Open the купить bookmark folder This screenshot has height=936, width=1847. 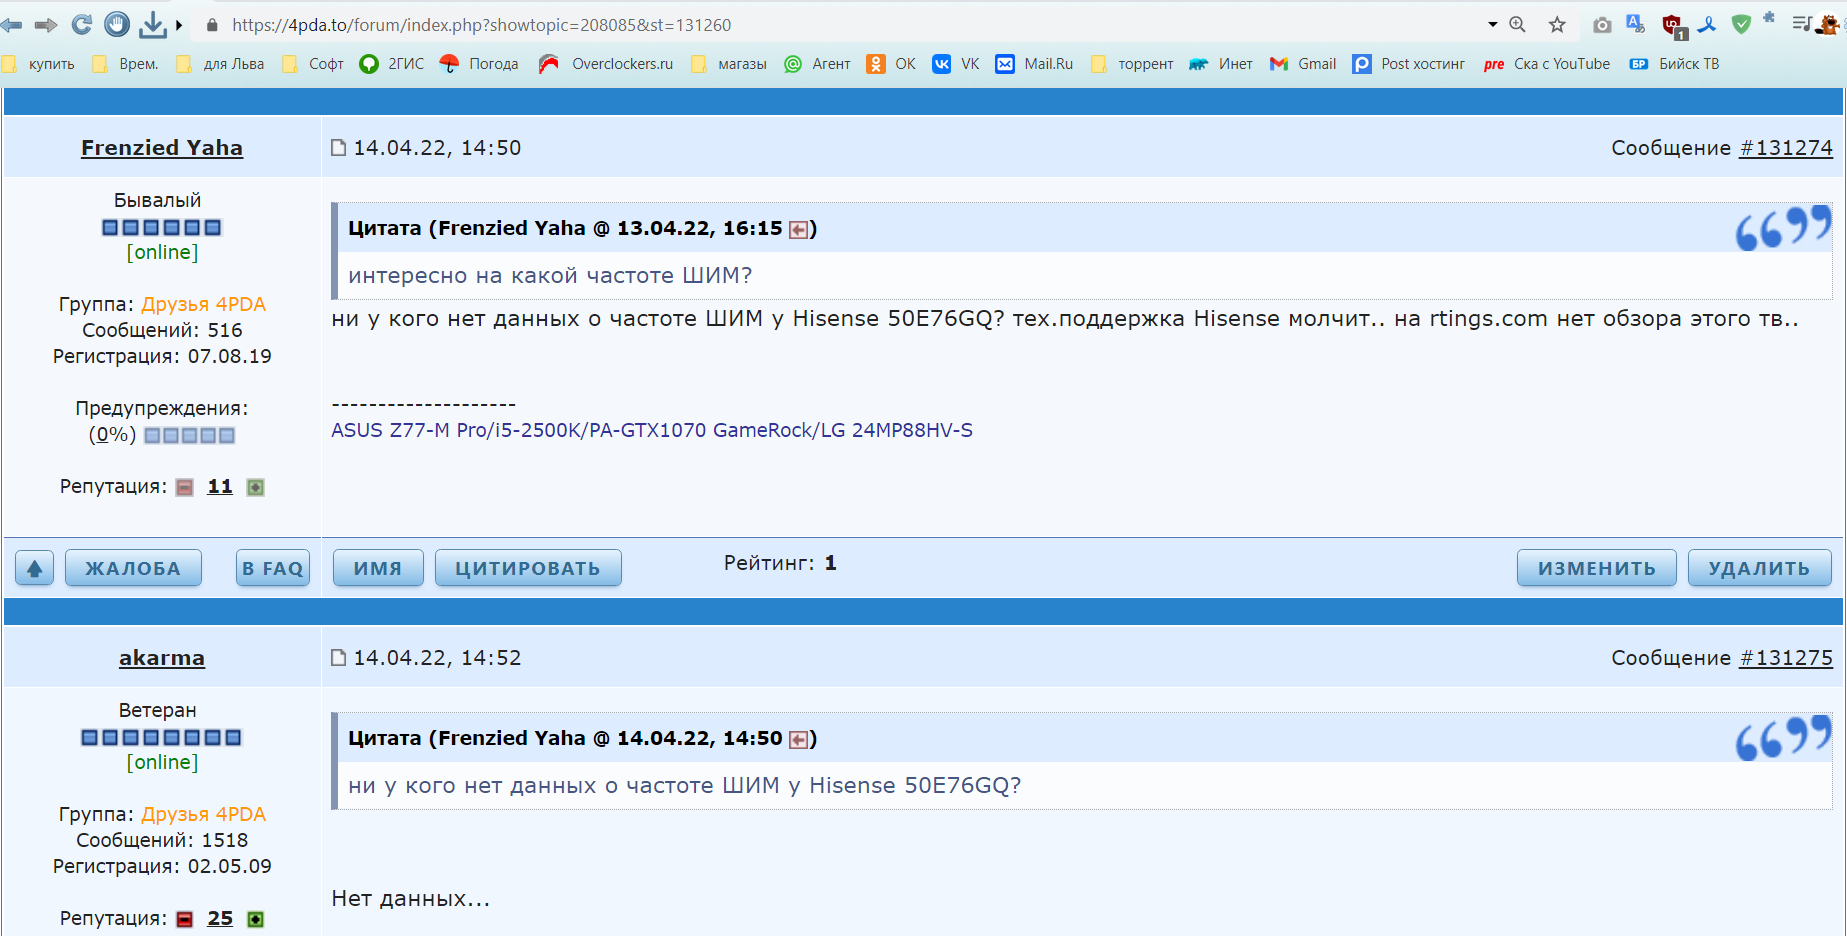pyautogui.click(x=39, y=64)
